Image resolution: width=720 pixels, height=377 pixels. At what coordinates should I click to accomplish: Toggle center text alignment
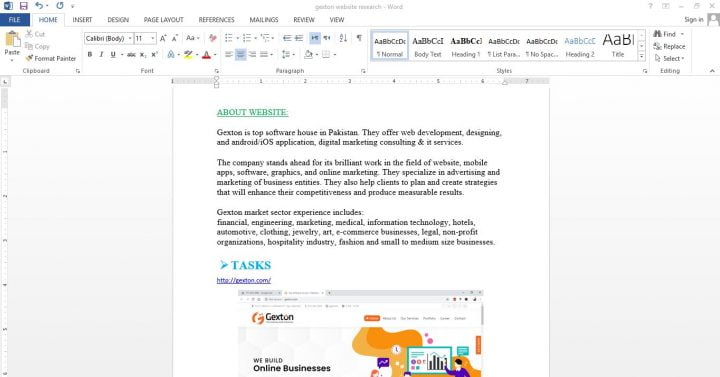point(241,54)
